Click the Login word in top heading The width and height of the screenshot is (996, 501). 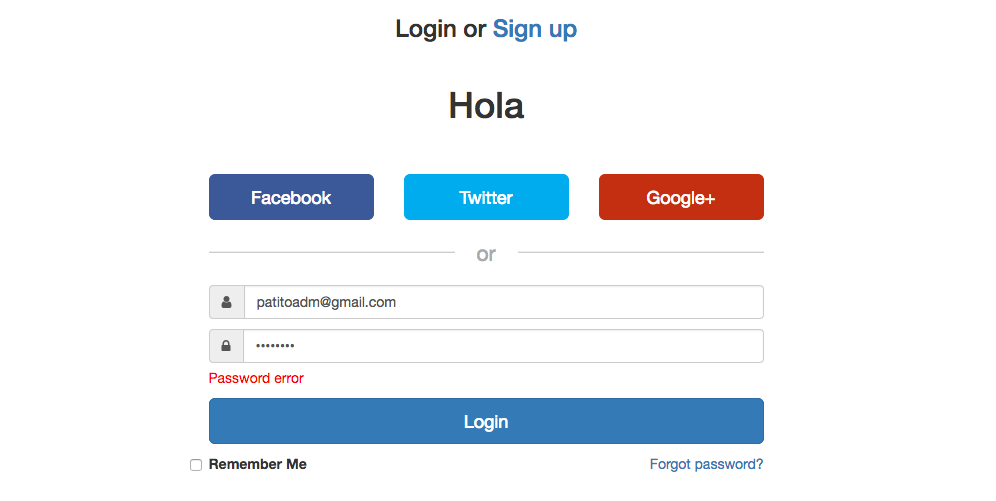pyautogui.click(x=426, y=29)
